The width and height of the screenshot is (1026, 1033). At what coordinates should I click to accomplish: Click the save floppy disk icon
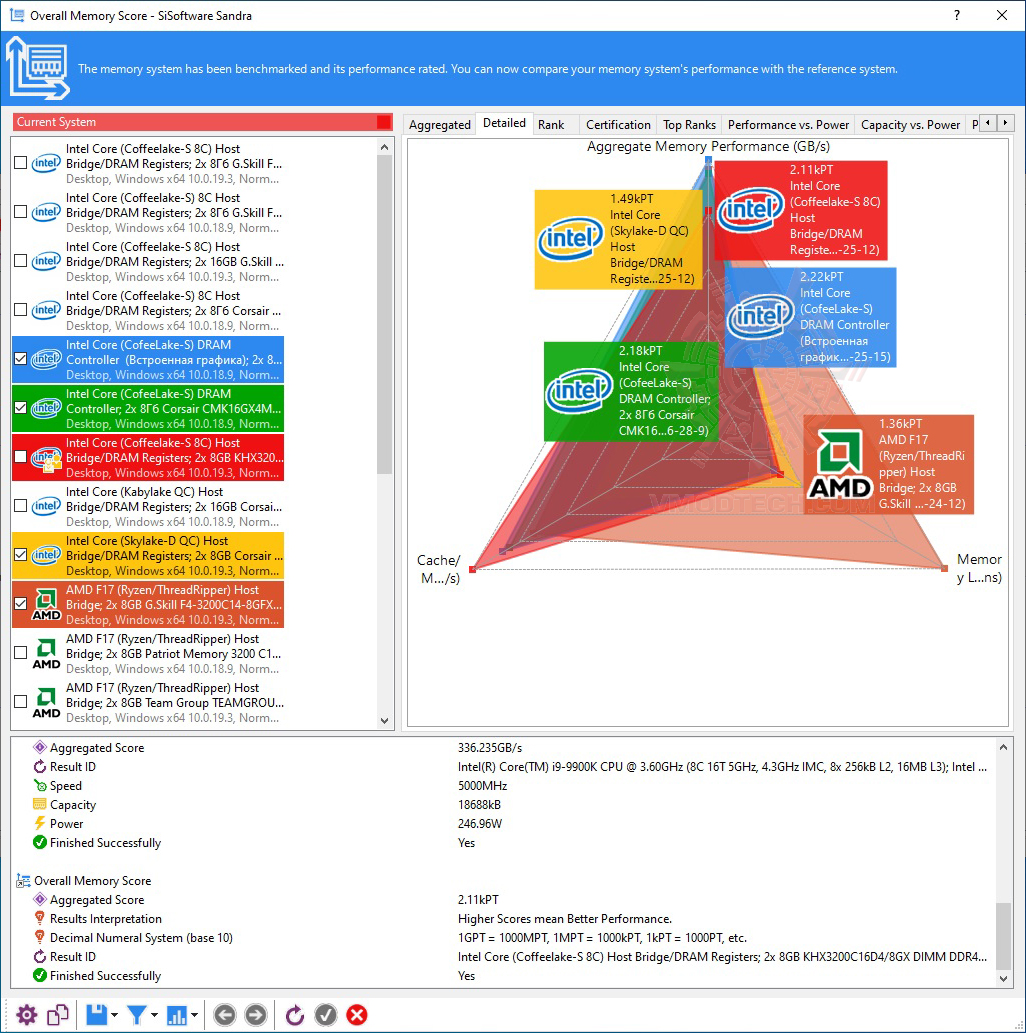(97, 1015)
